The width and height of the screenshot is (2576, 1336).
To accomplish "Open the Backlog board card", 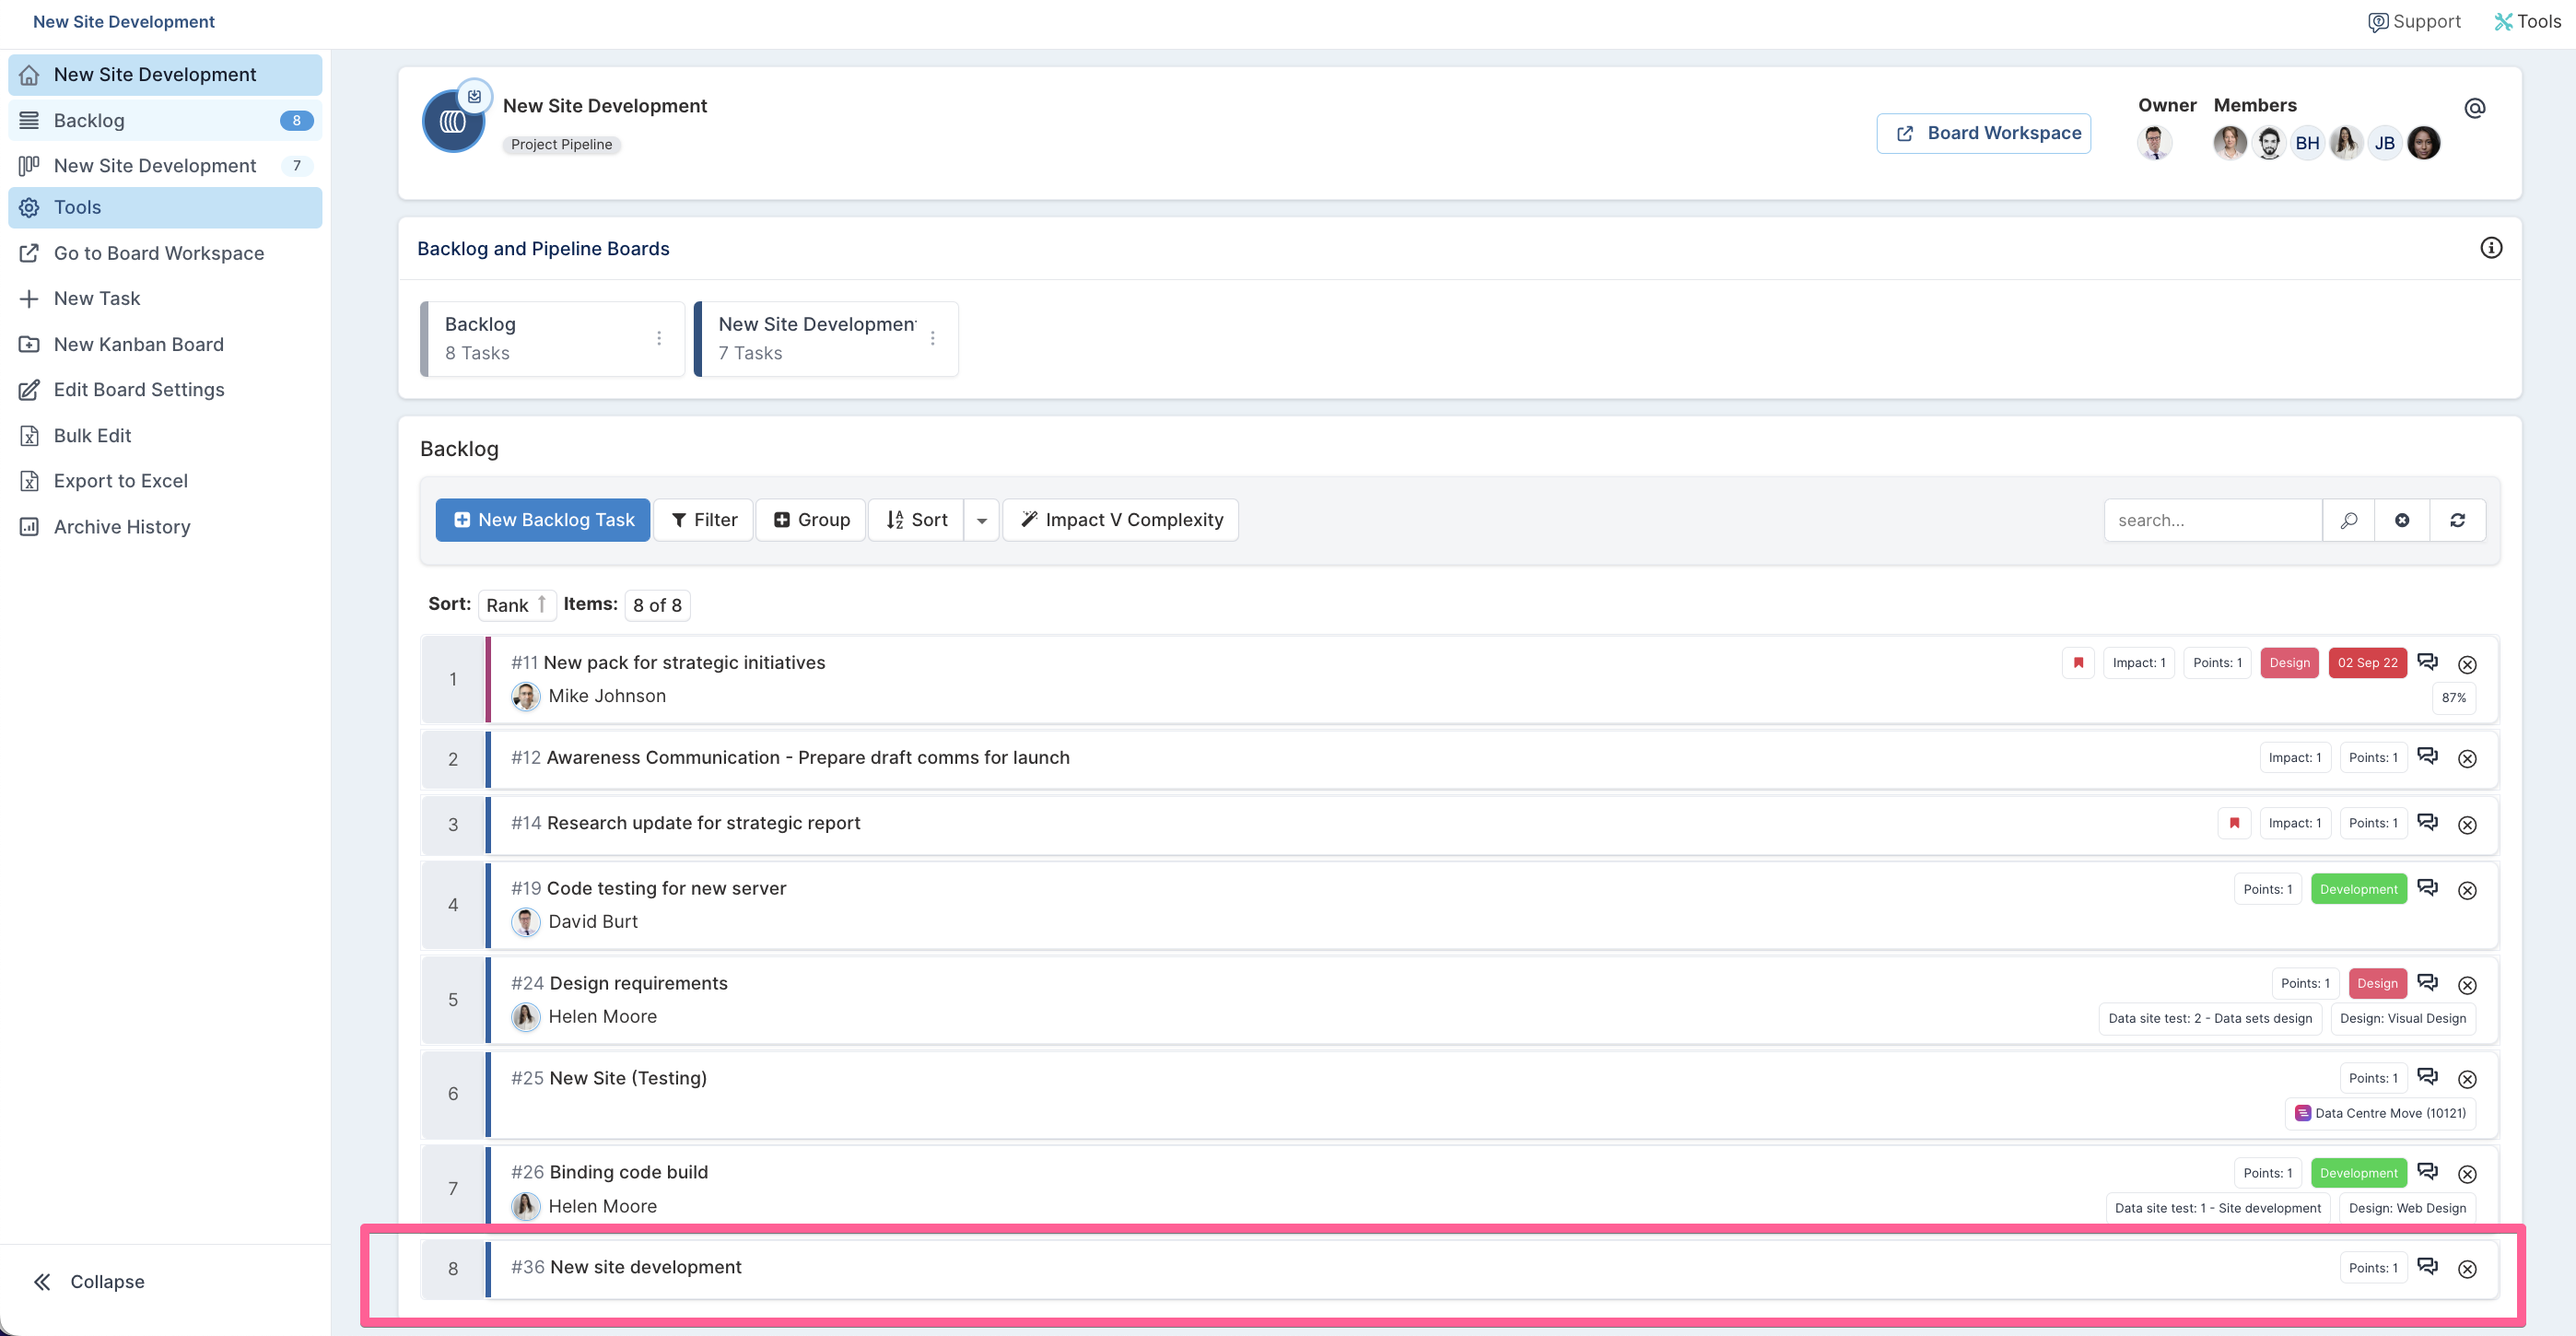I will point(553,338).
